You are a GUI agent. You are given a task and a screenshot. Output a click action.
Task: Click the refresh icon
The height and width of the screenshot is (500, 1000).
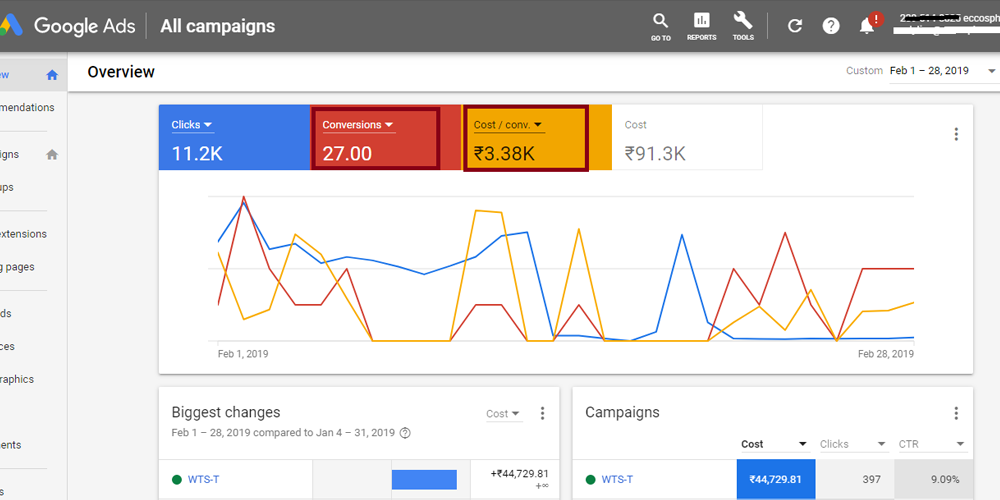coord(795,26)
